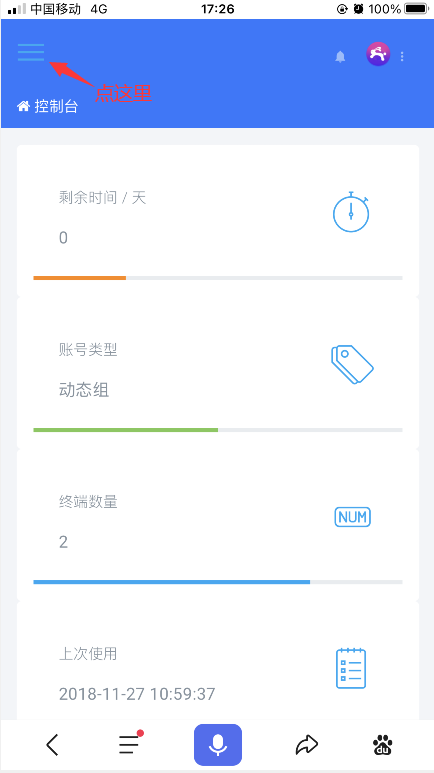Screen dimensions: 434x773
Task: Tap the microphone voice search button
Action: pyautogui.click(x=217, y=744)
